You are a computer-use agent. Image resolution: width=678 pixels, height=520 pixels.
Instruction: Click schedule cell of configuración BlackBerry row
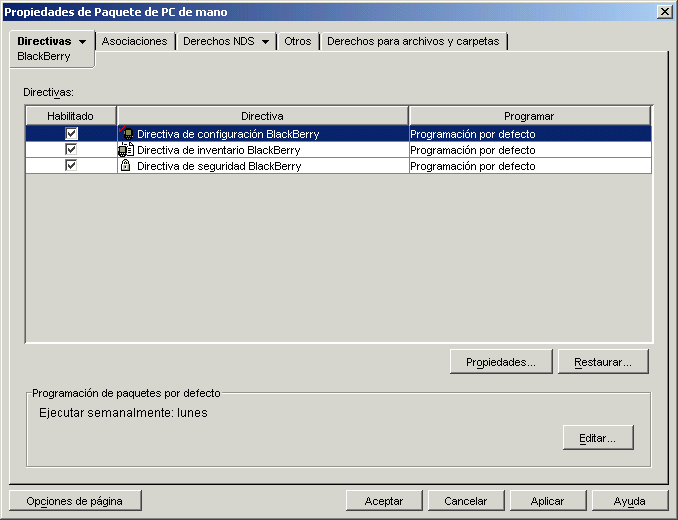click(x=530, y=134)
